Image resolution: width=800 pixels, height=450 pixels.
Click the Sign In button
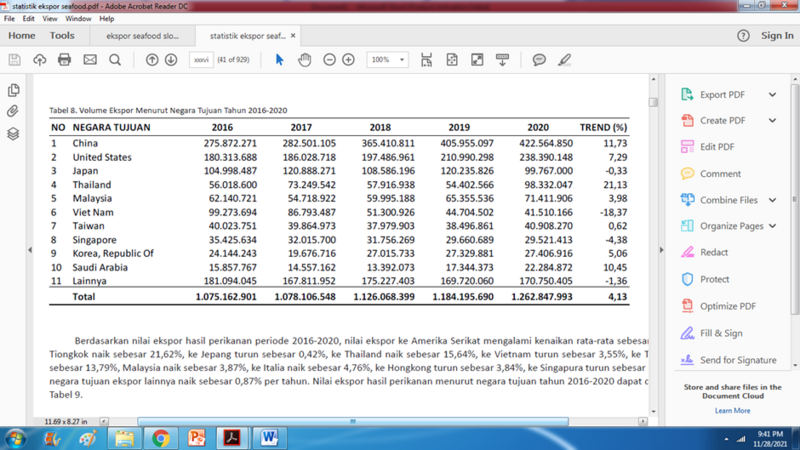click(x=776, y=36)
